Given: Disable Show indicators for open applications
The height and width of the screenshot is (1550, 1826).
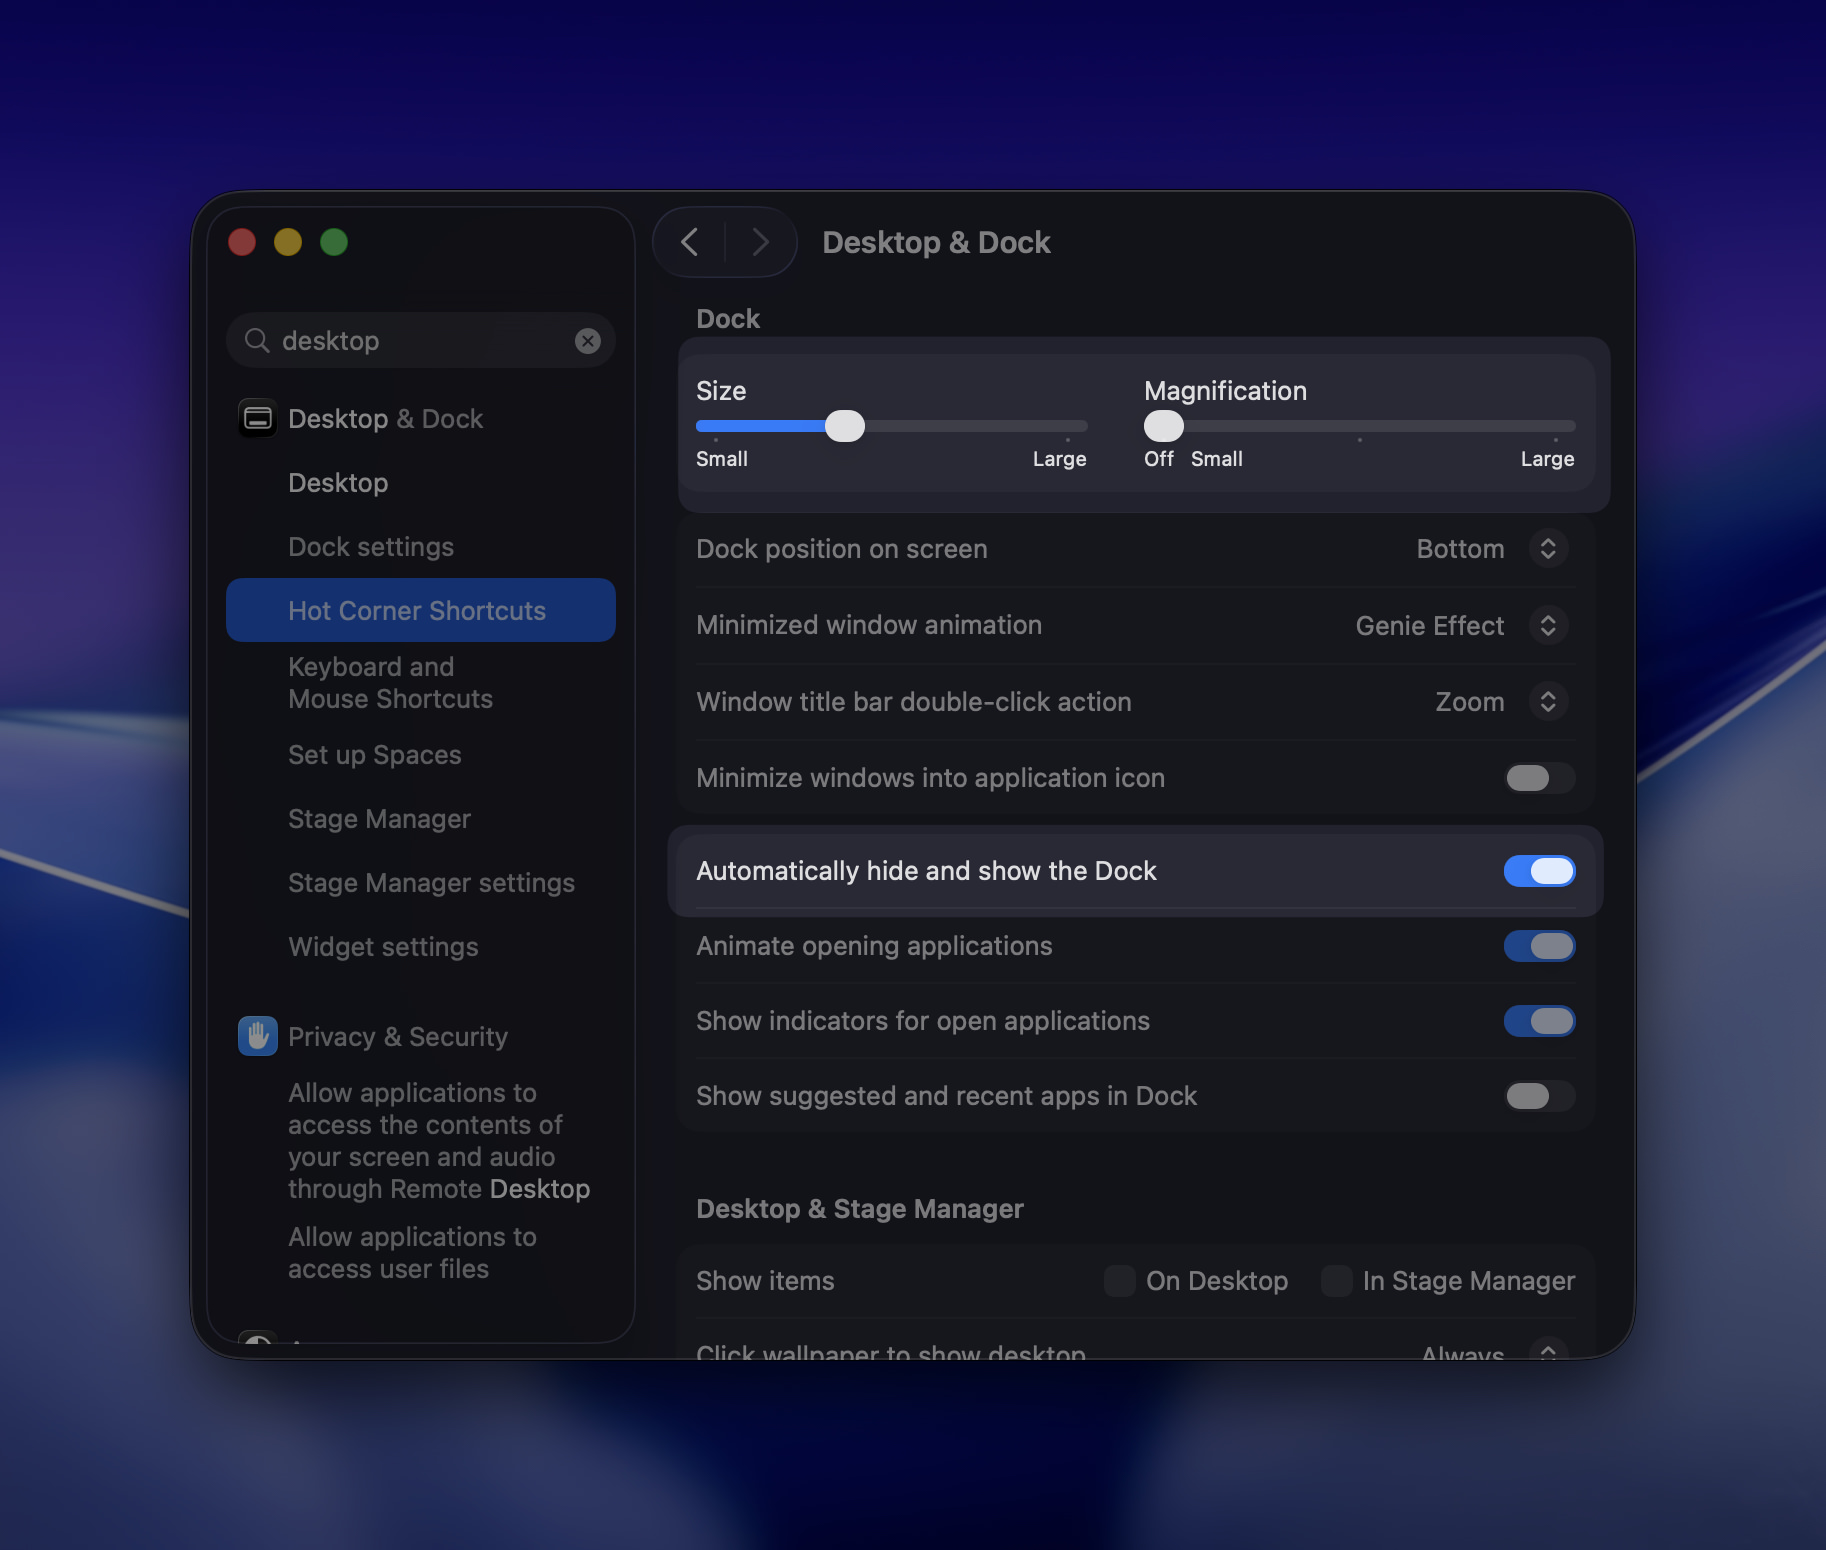Looking at the screenshot, I should pos(1539,1021).
